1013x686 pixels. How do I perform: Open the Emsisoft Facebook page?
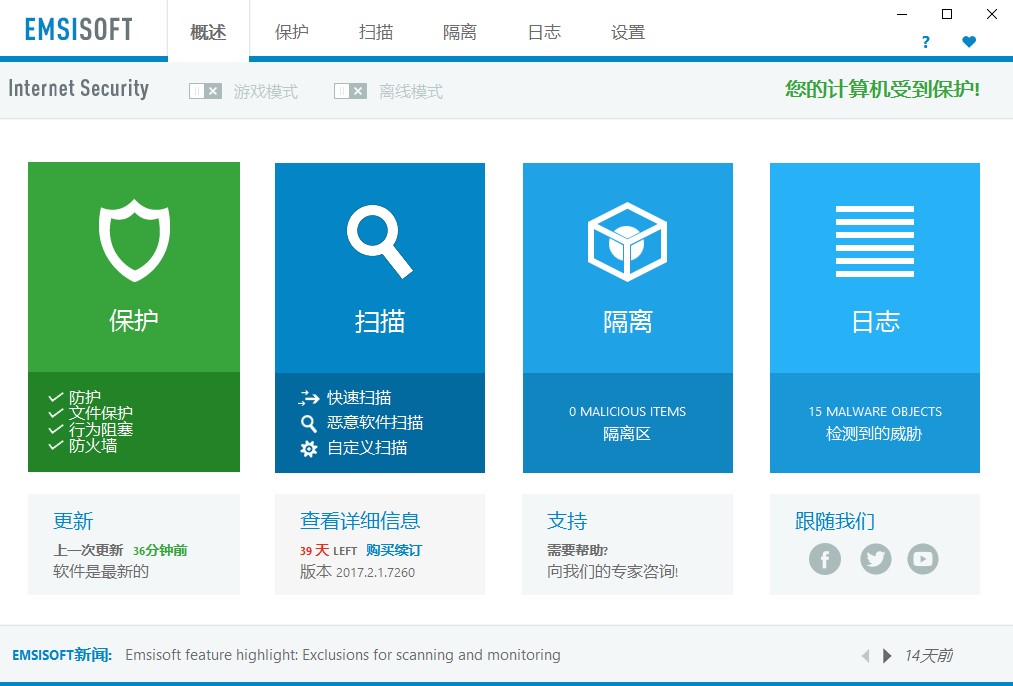(x=825, y=559)
